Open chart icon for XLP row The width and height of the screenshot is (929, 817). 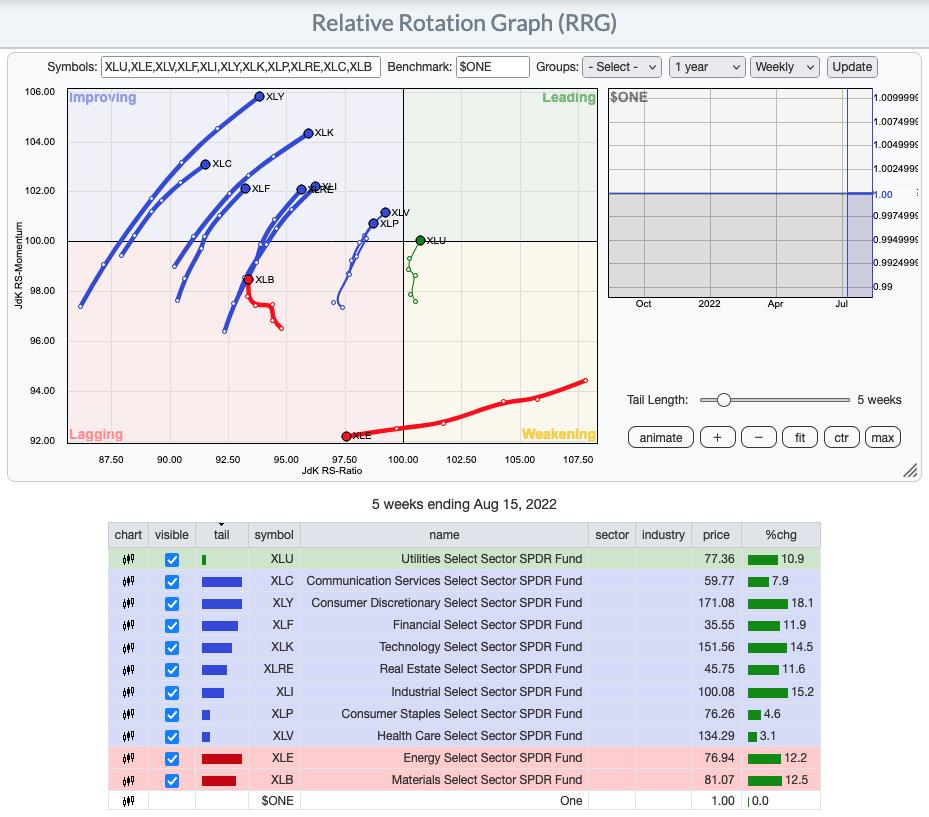point(128,714)
